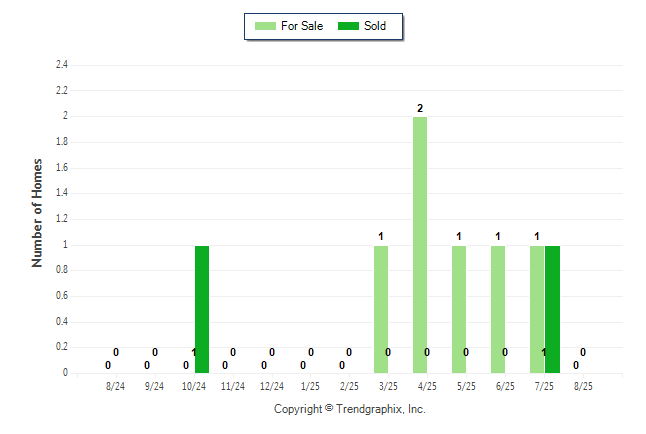The height and width of the screenshot is (434, 646).
Task: Click the 2.4 y-axis tick label
Action: coord(62,65)
